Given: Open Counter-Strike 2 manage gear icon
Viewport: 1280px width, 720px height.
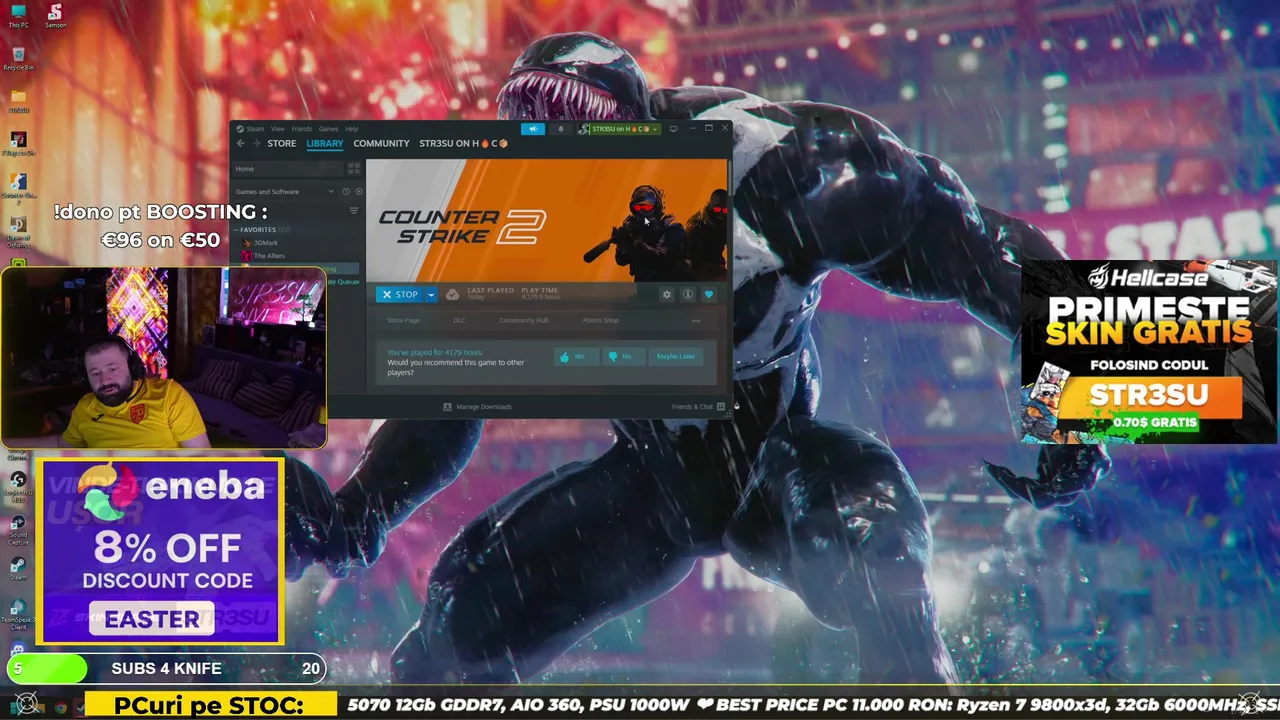Looking at the screenshot, I should tap(667, 294).
